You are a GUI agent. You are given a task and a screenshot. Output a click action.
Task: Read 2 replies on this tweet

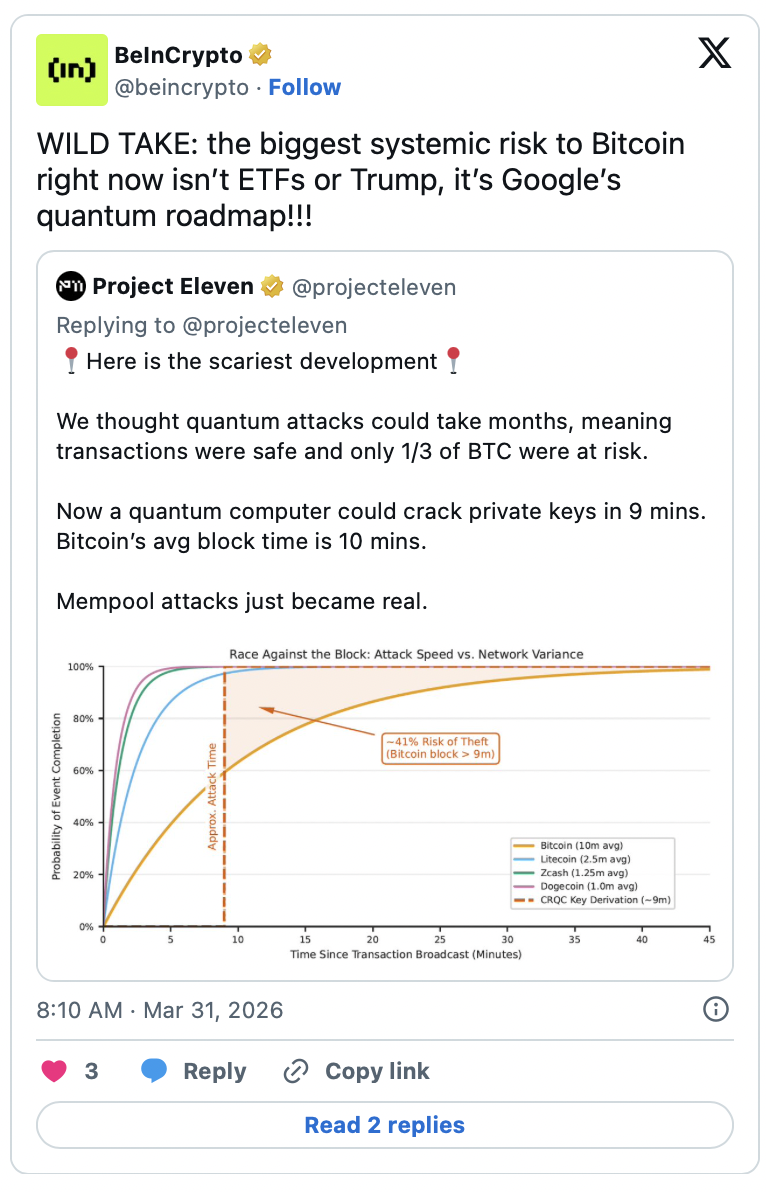[x=384, y=1125]
